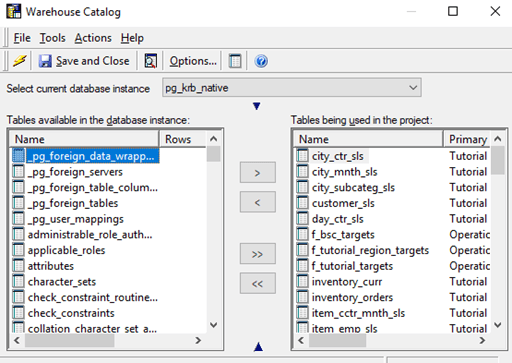Click the Options... toolbar button

pos(193,61)
